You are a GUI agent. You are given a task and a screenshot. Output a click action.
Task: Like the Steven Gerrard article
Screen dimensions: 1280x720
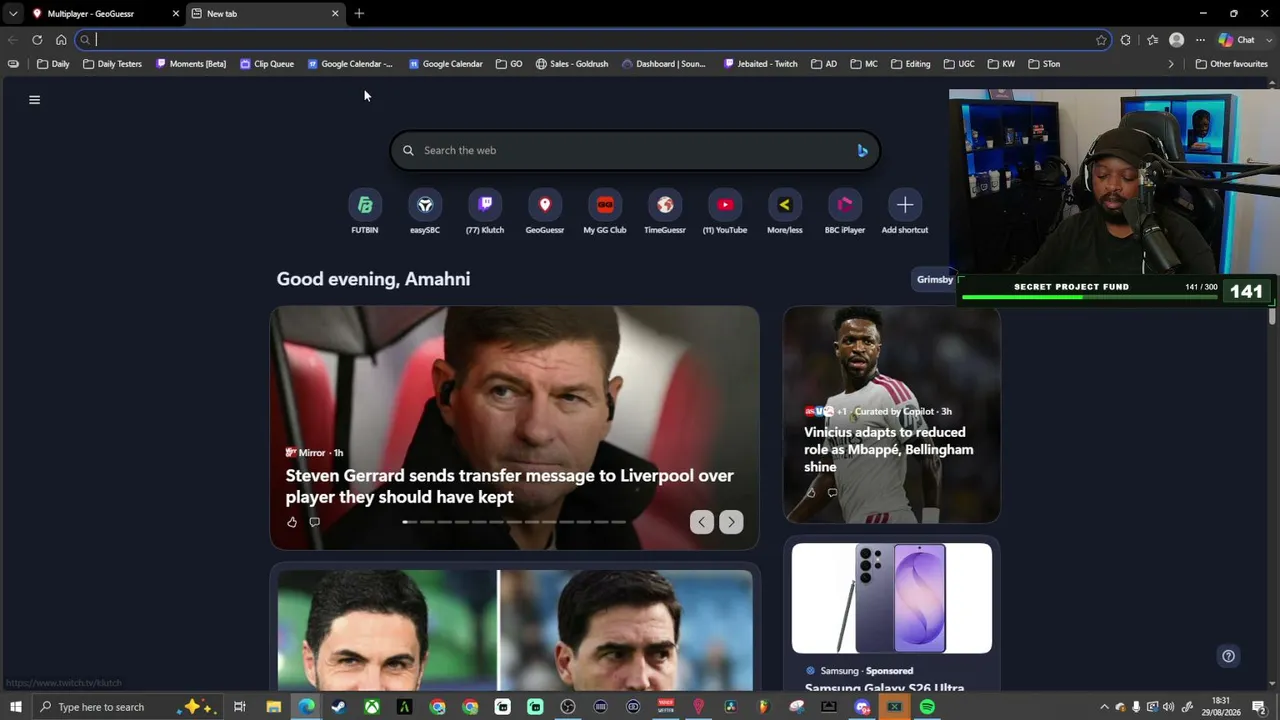tap(292, 522)
